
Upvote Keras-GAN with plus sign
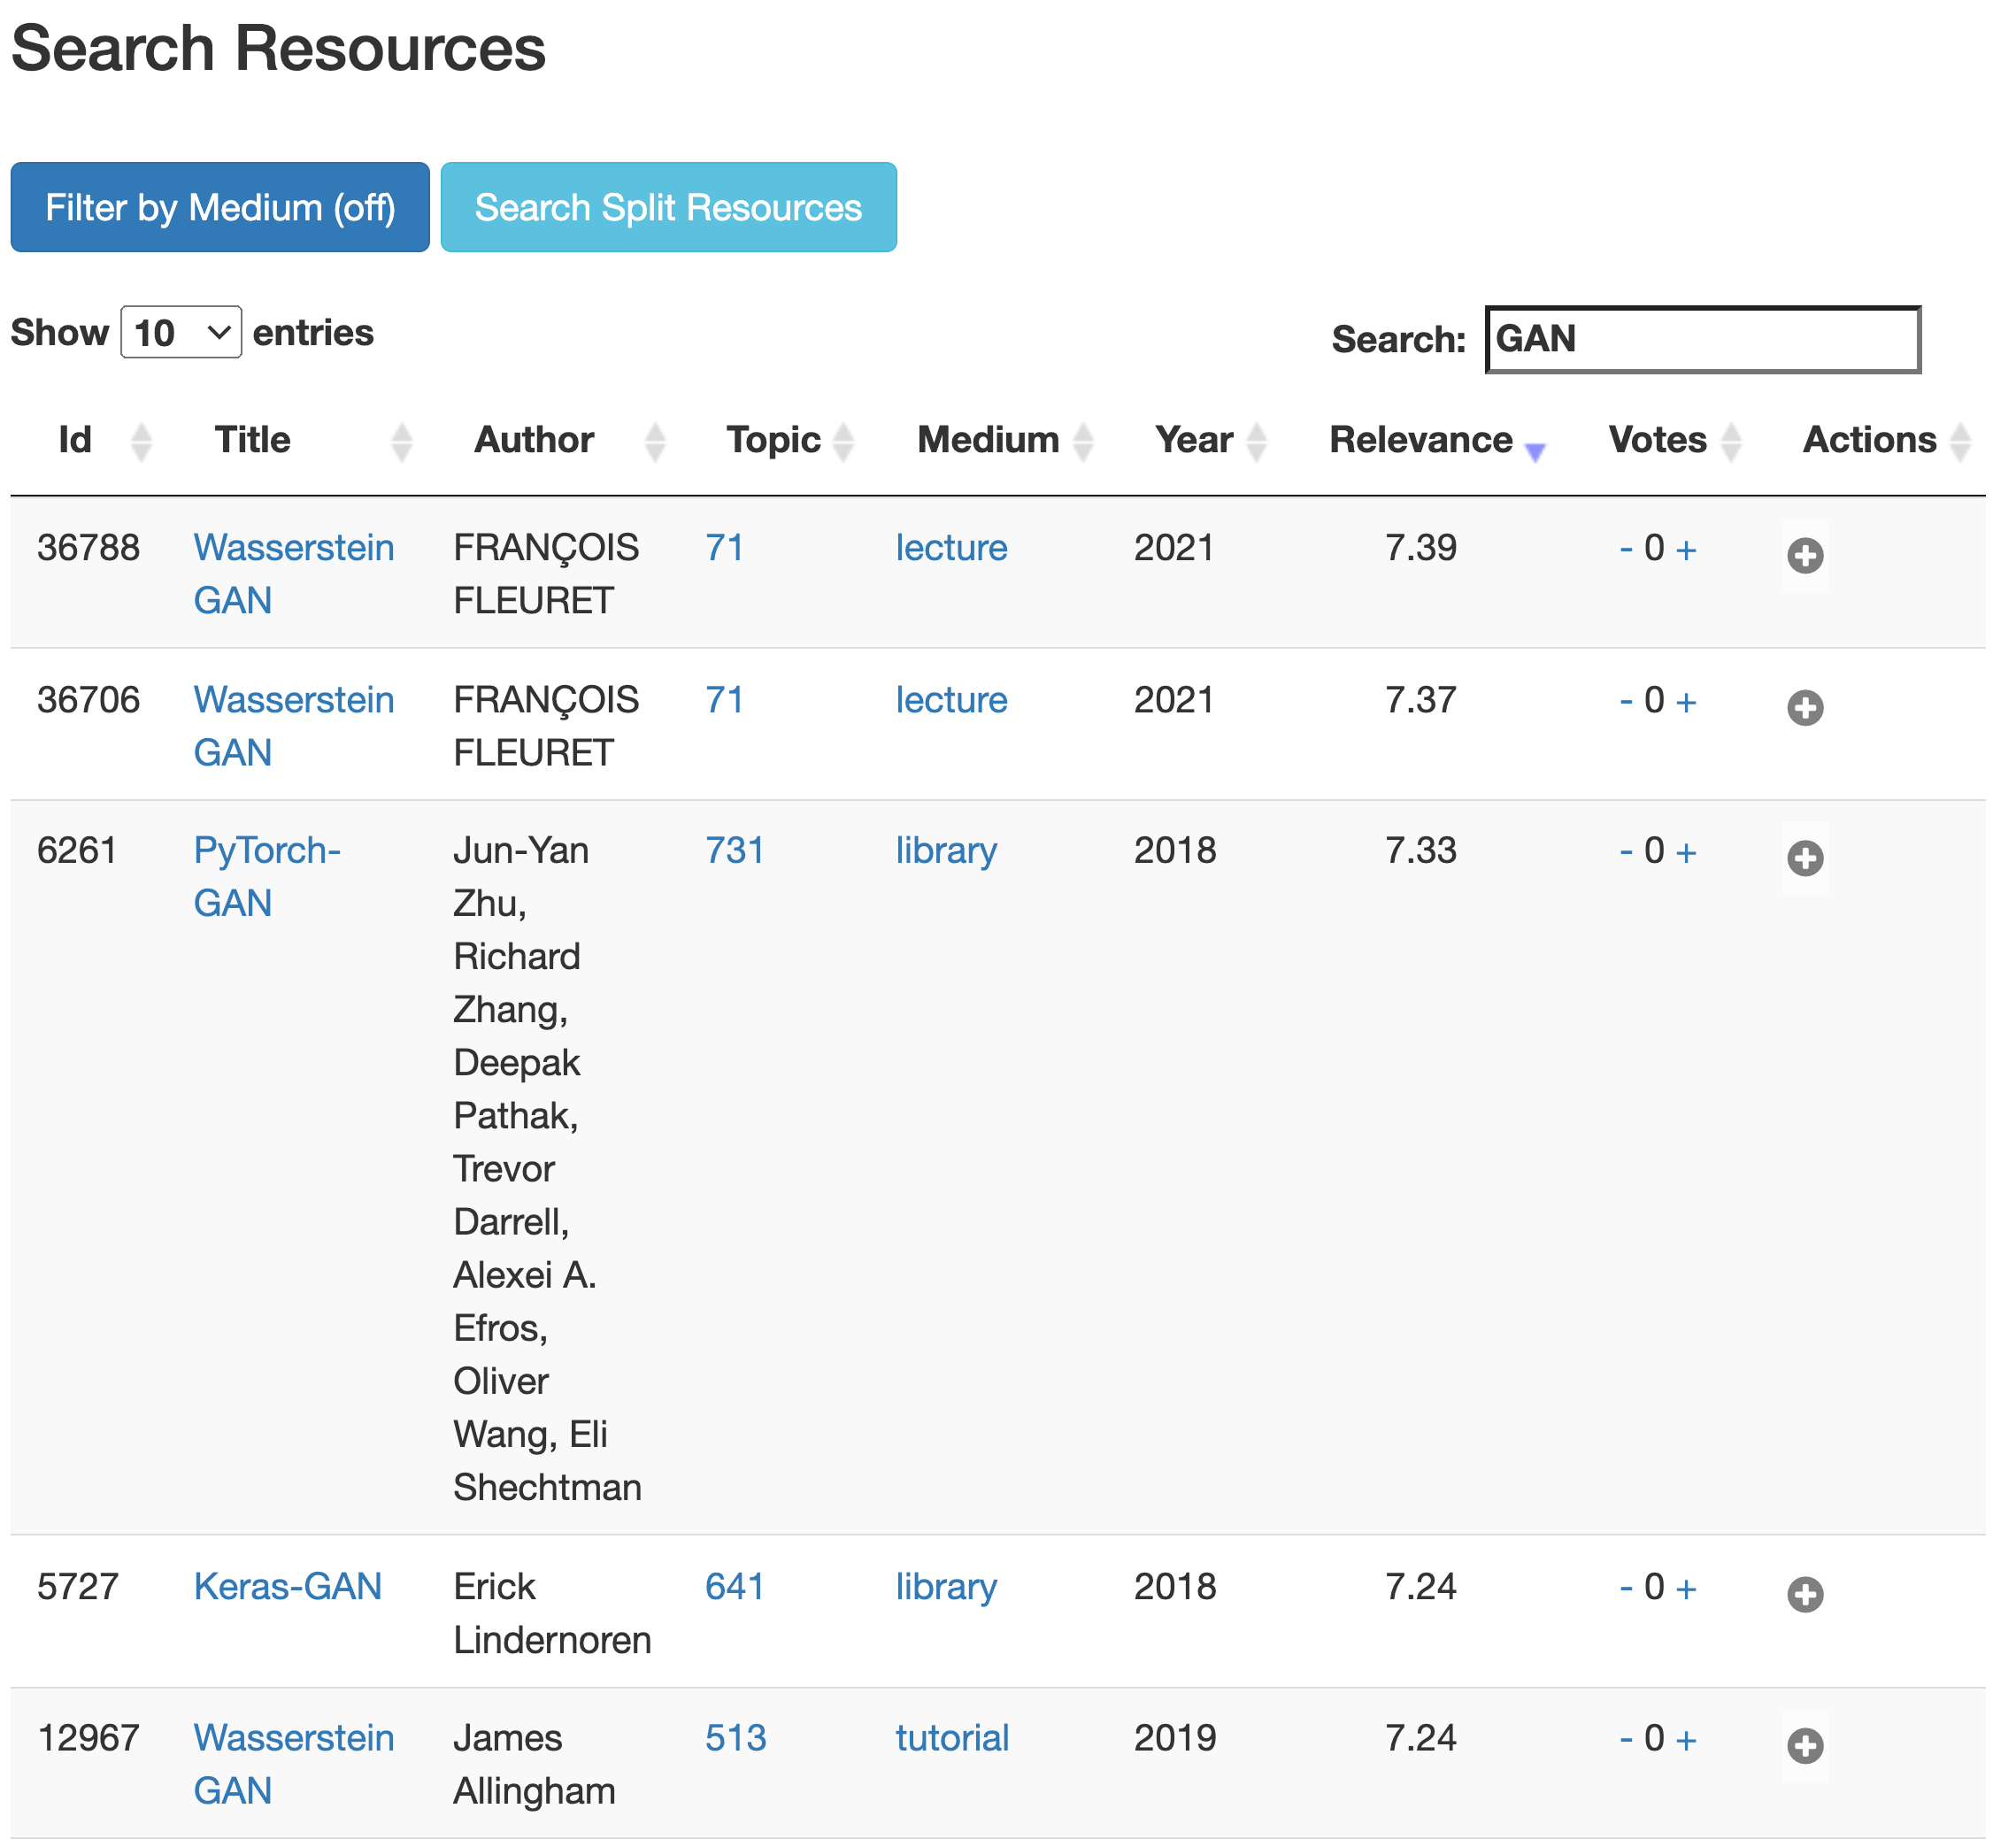1686,1589
